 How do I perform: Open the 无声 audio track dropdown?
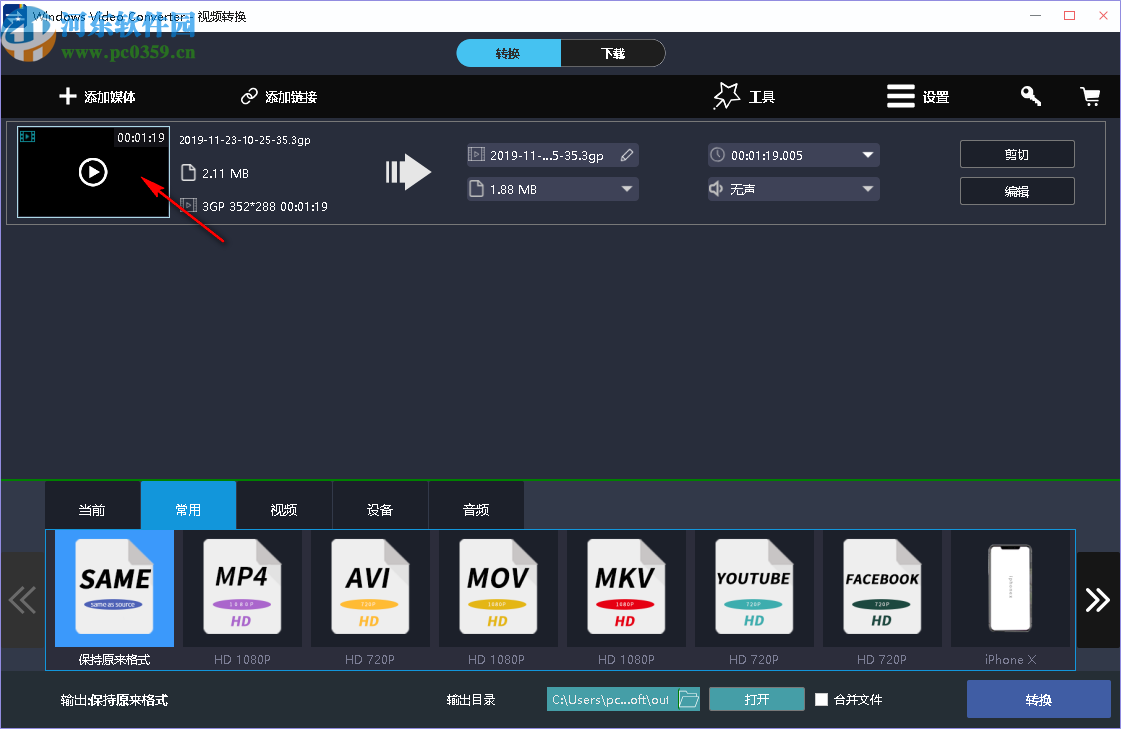click(869, 190)
